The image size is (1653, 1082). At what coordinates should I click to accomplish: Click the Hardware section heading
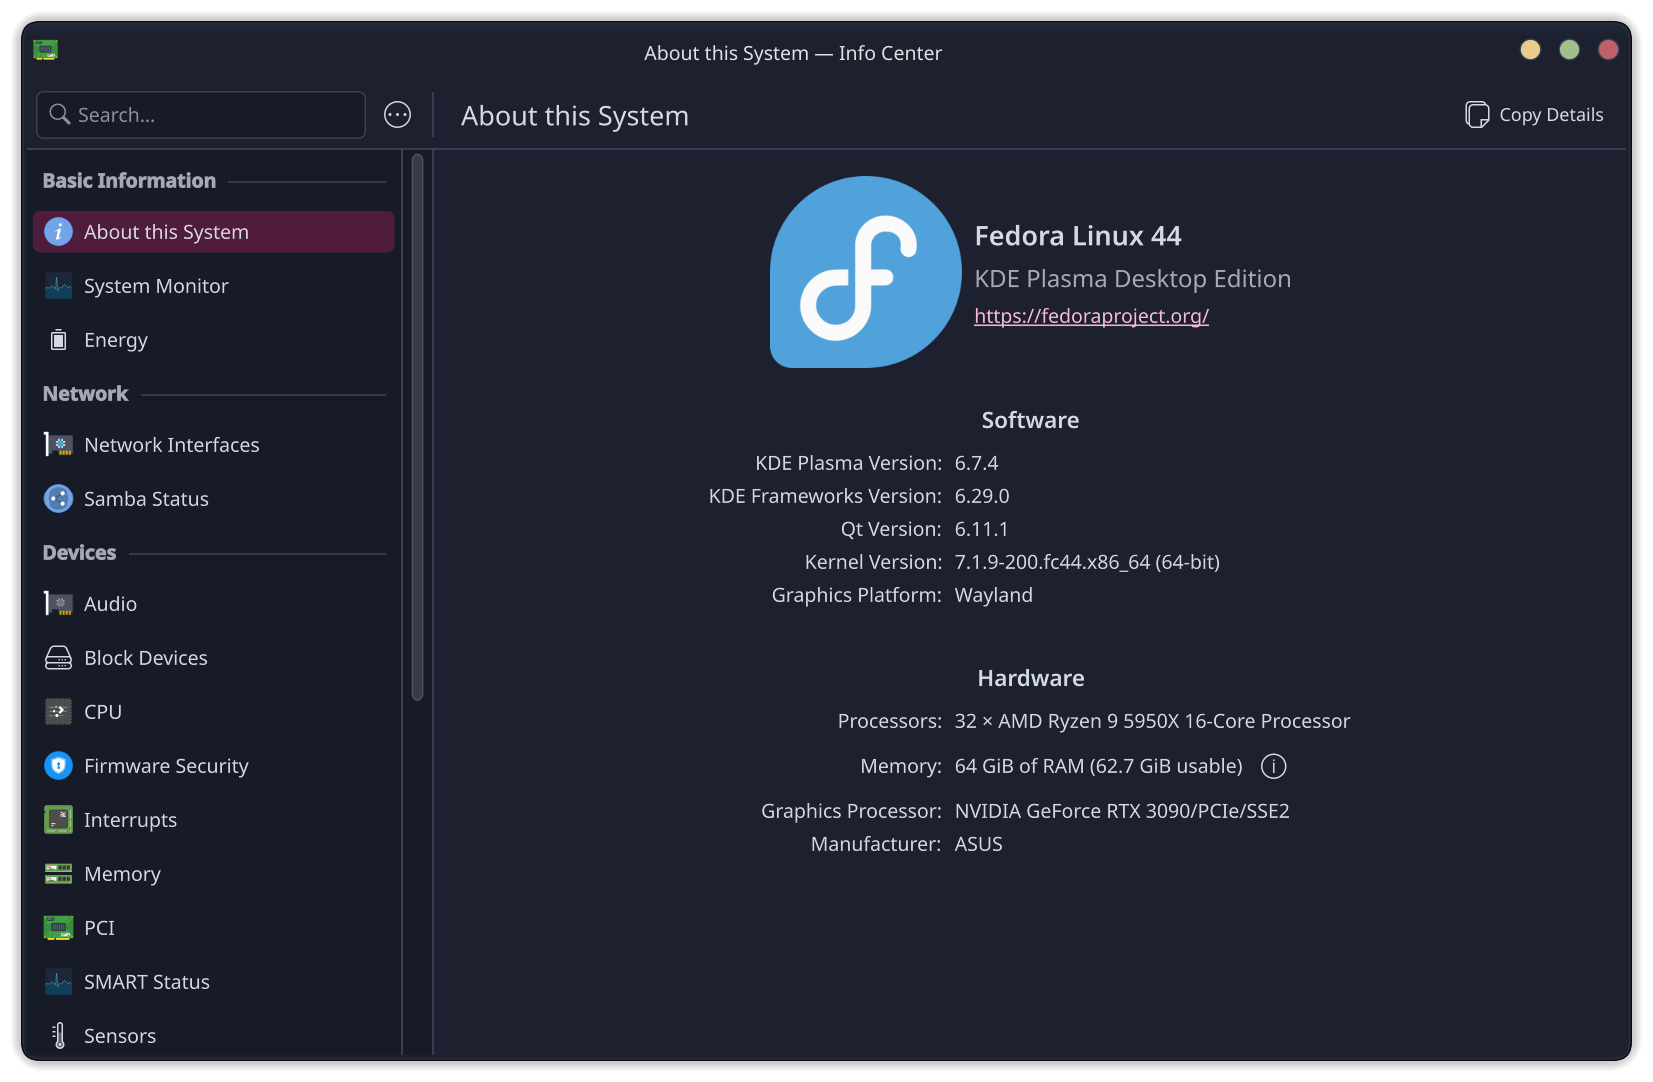[x=1030, y=678]
